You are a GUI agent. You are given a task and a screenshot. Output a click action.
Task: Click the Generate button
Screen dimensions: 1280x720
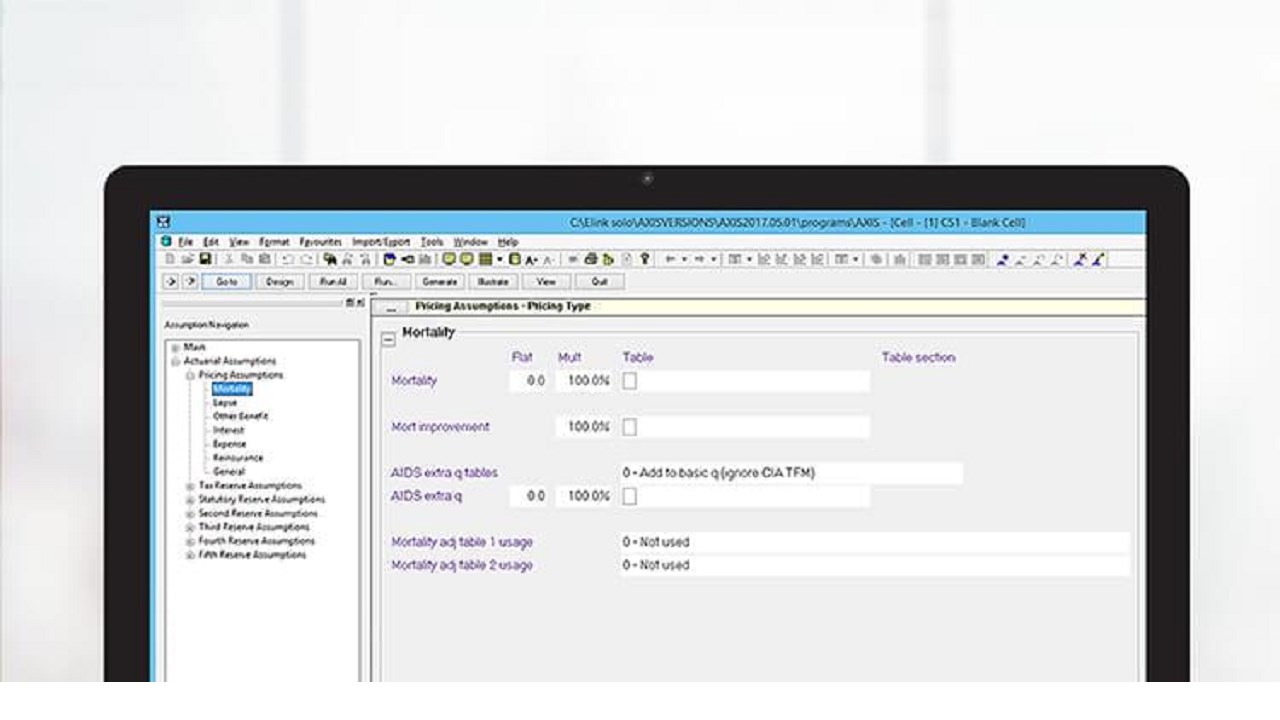(439, 282)
